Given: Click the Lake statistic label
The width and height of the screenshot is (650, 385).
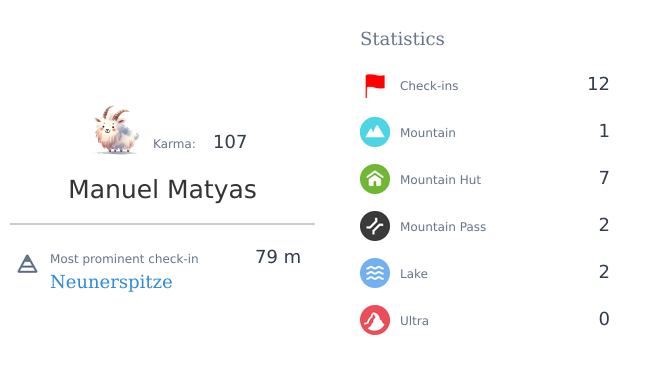Looking at the screenshot, I should click(x=414, y=274).
